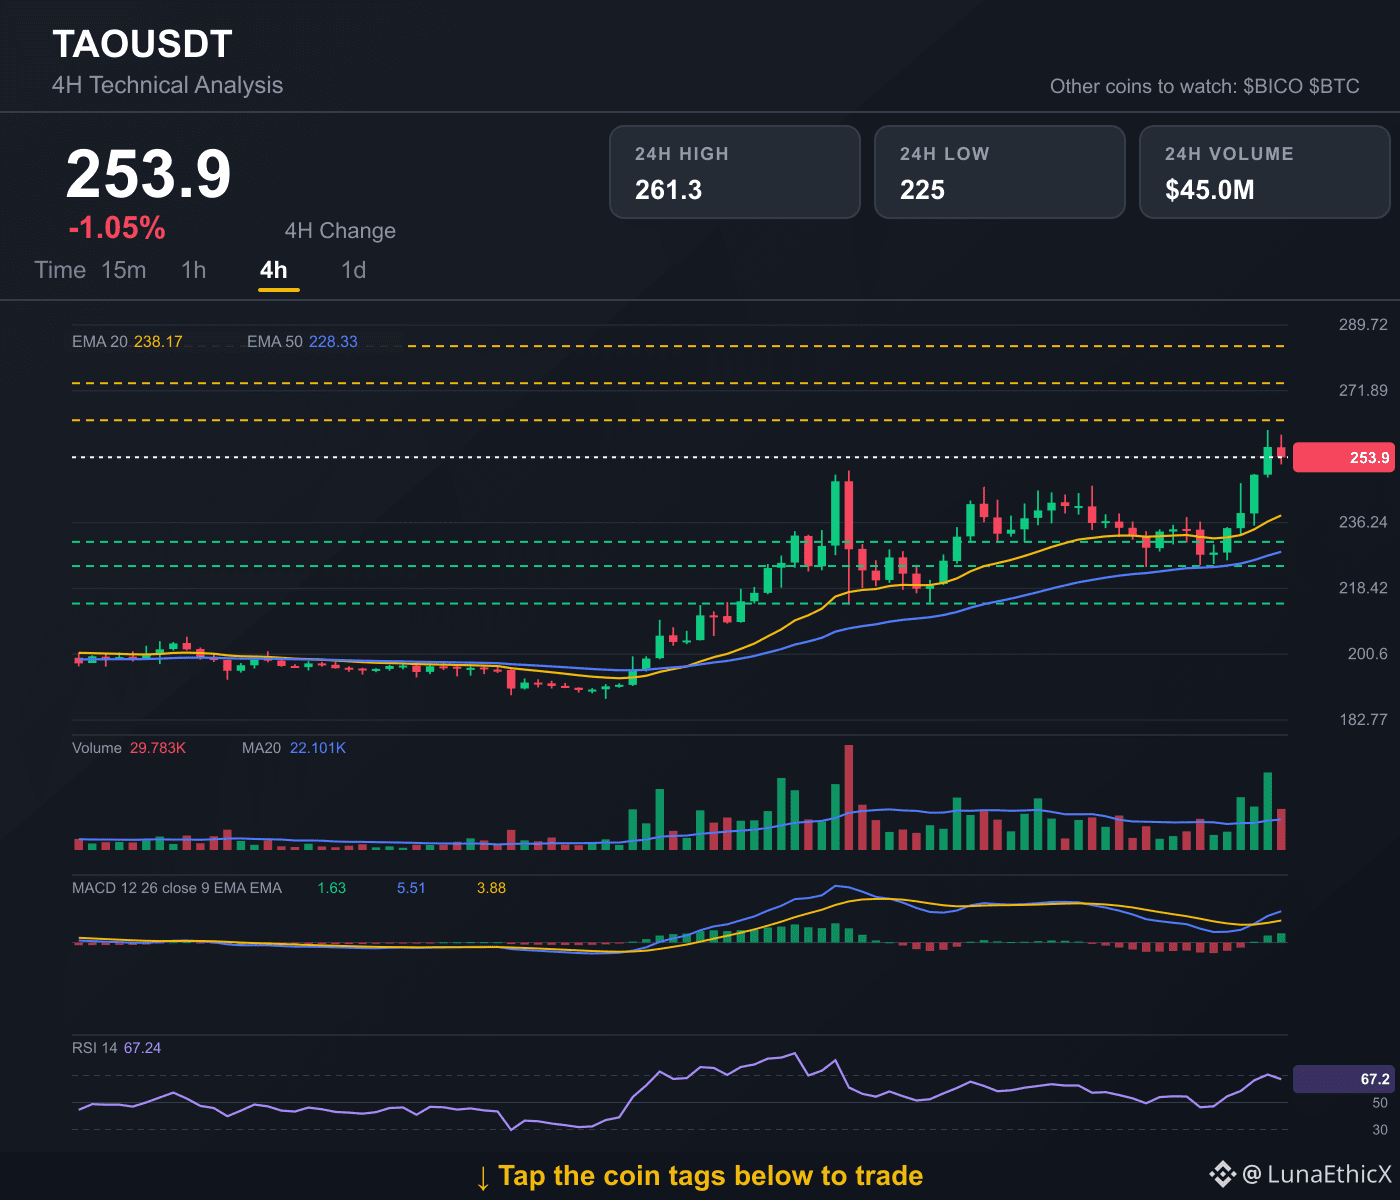
Task: Click the yellow MACD value 3.88
Action: pos(491,888)
